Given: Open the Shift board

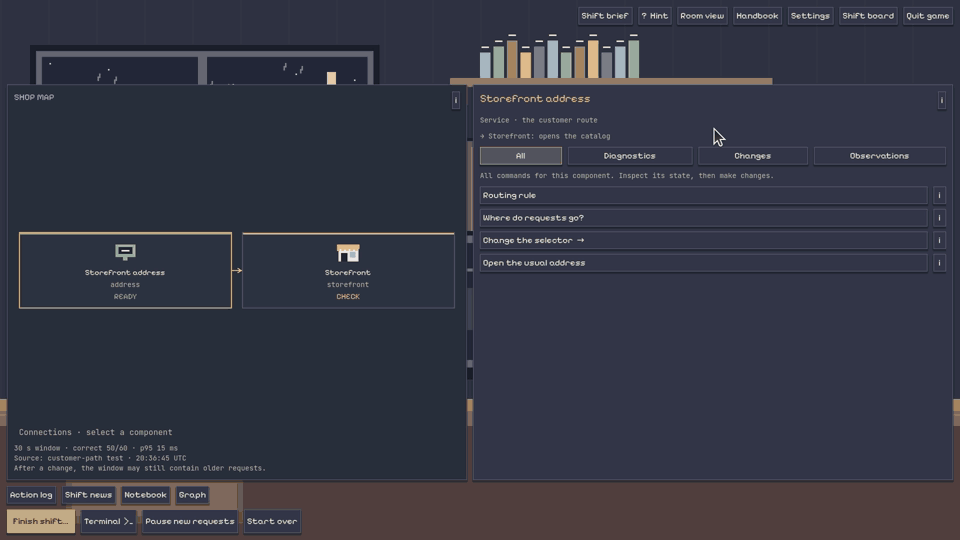Looking at the screenshot, I should (868, 16).
